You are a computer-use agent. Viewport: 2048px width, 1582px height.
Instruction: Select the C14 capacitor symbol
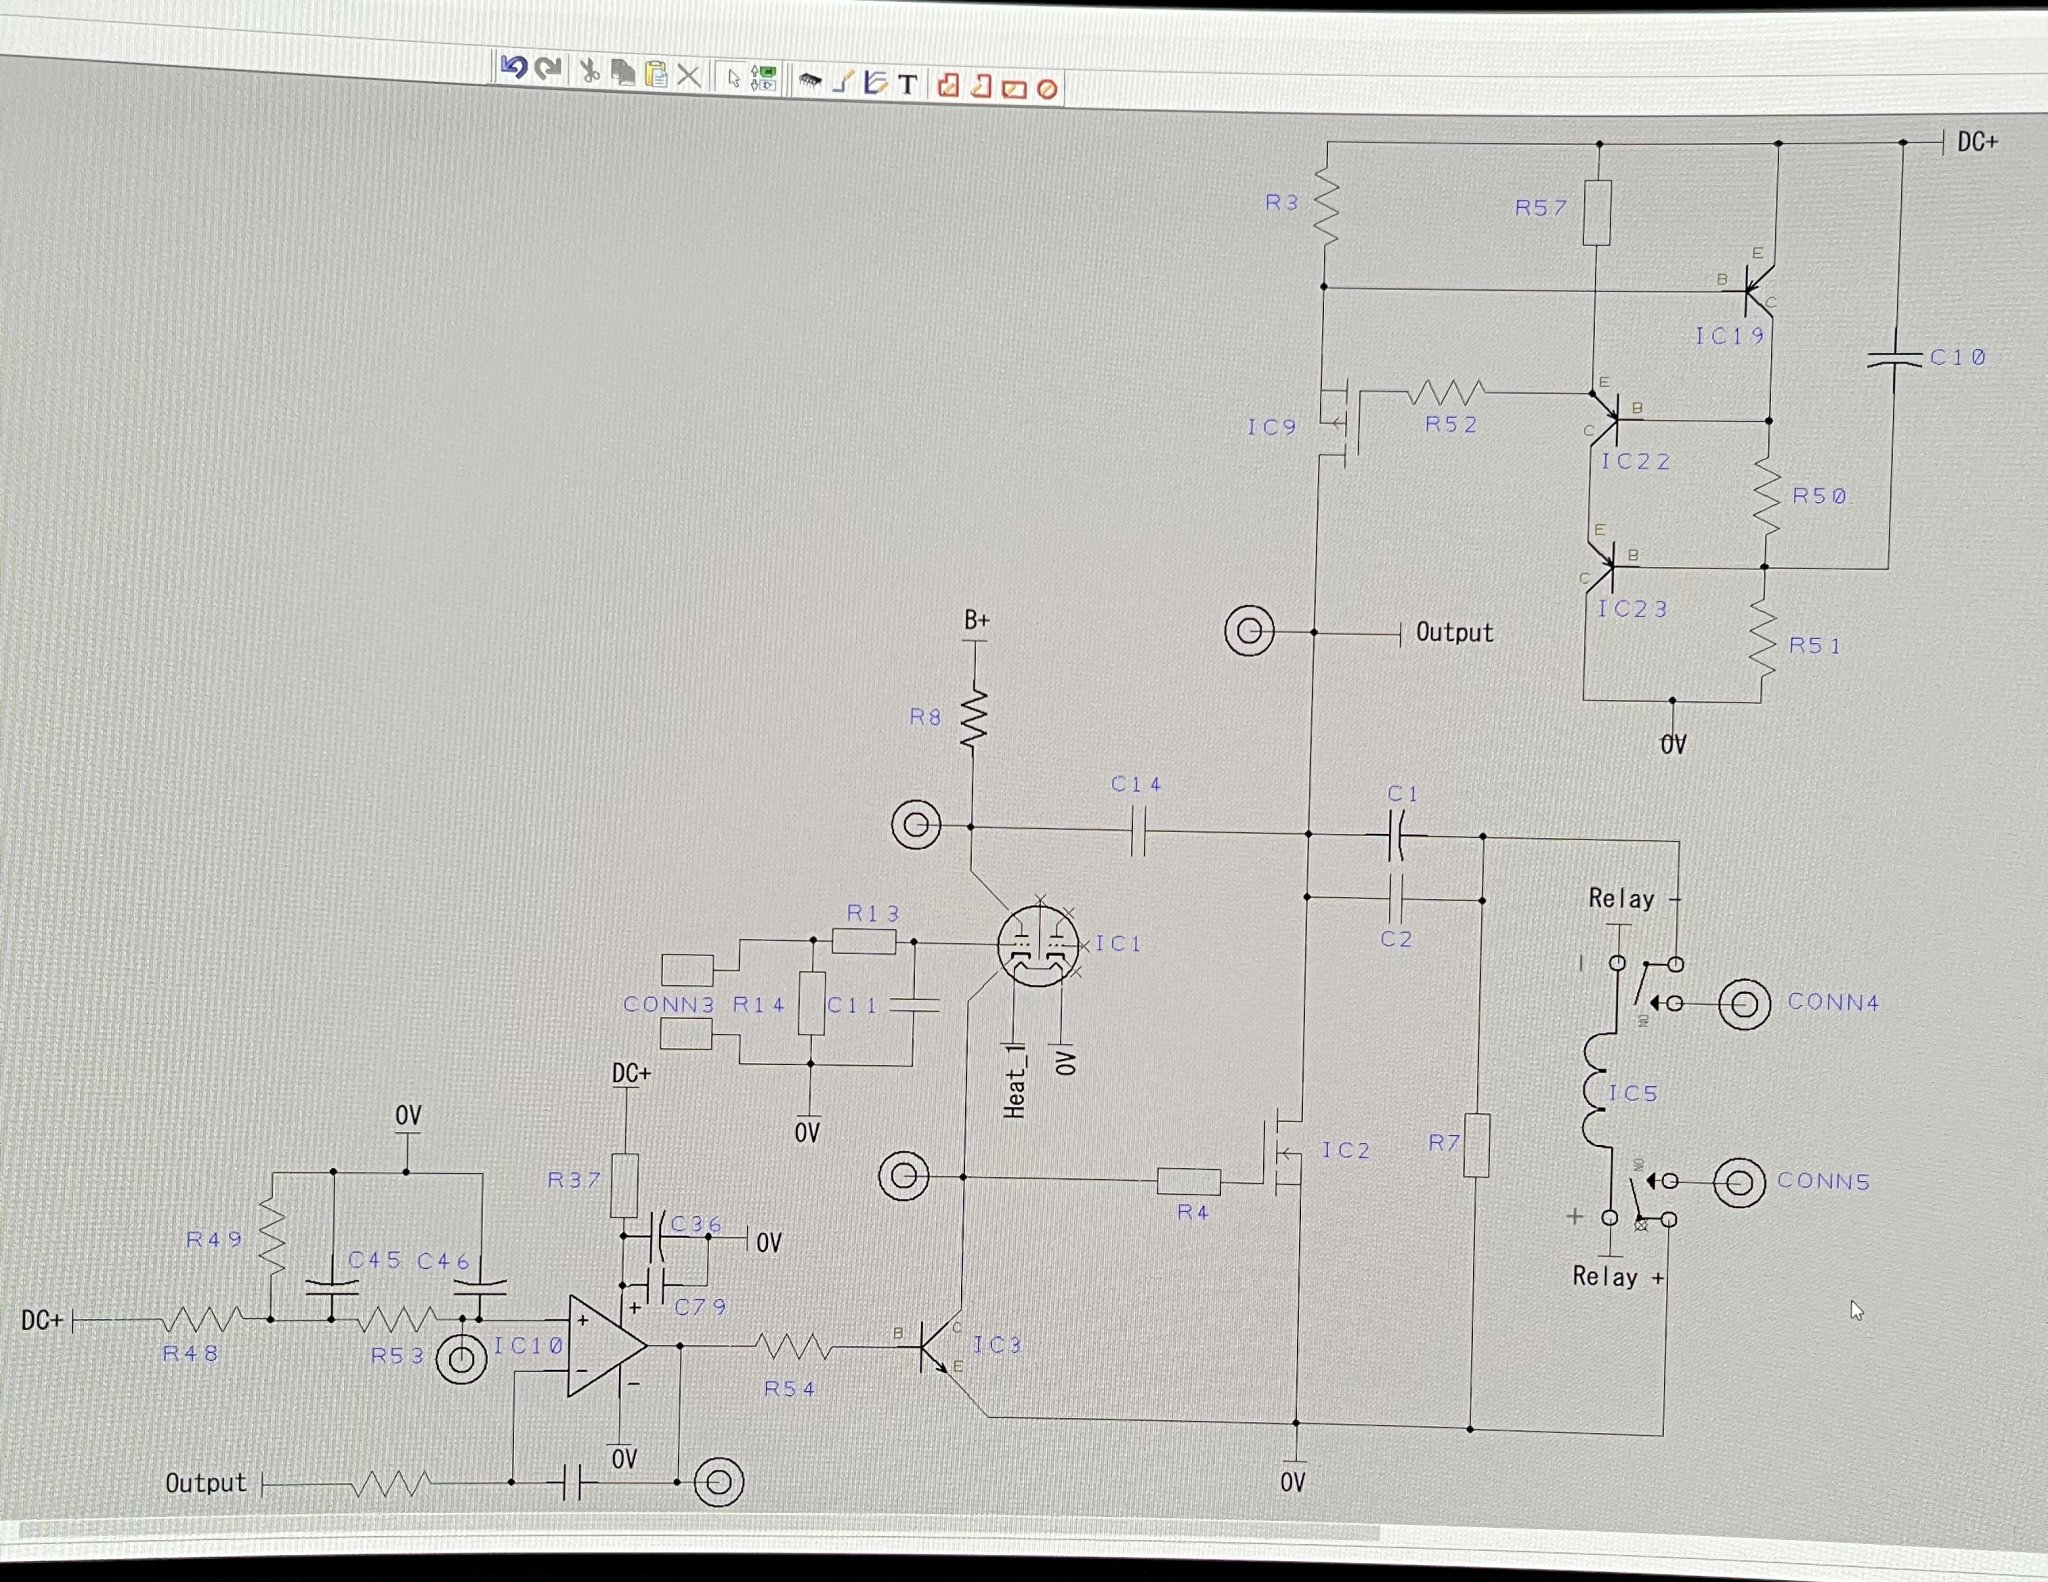pyautogui.click(x=1137, y=831)
